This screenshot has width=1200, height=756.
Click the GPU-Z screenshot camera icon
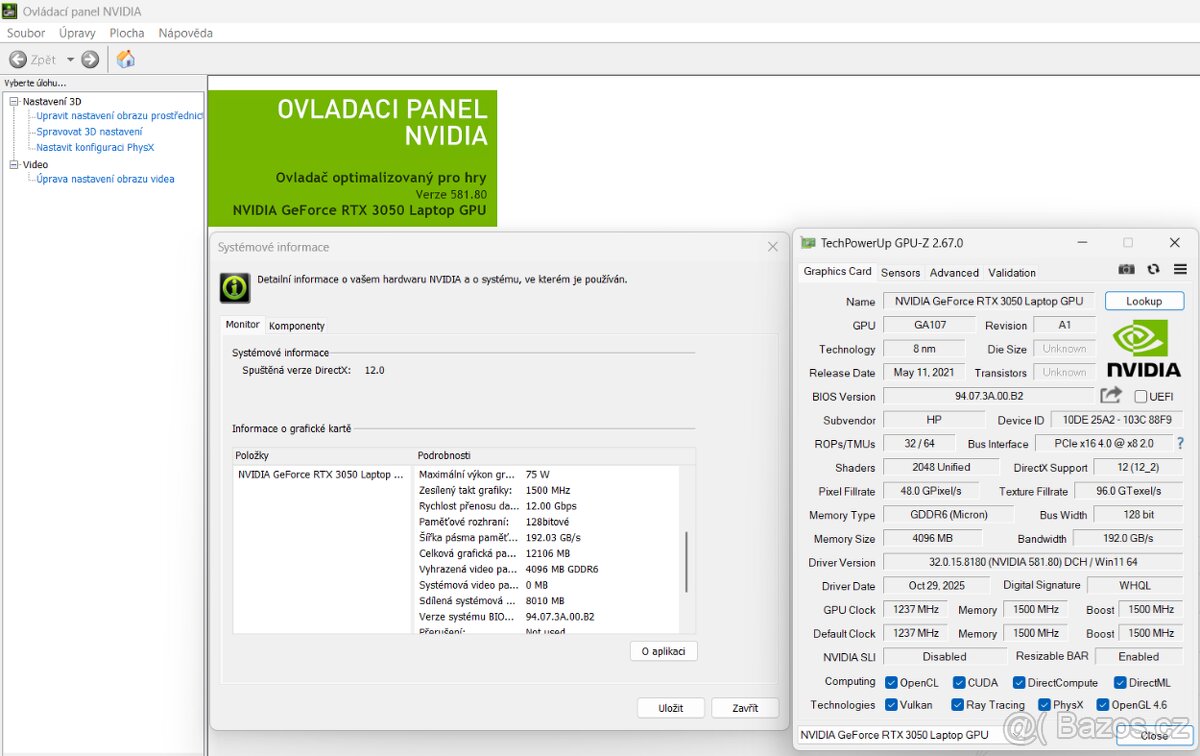point(1127,270)
